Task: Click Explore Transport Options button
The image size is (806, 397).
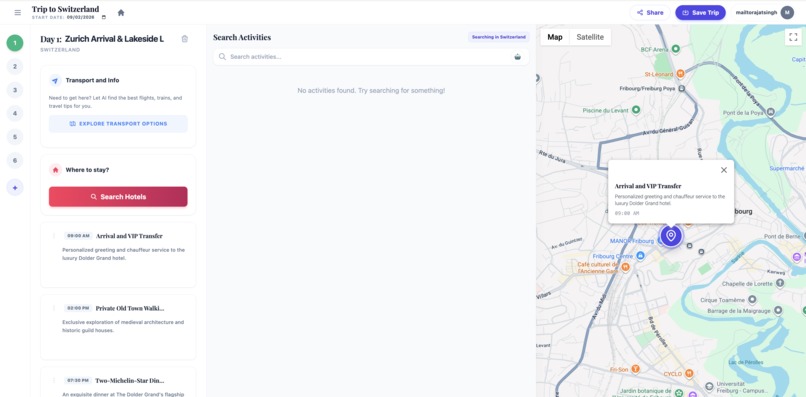Action: click(x=118, y=124)
